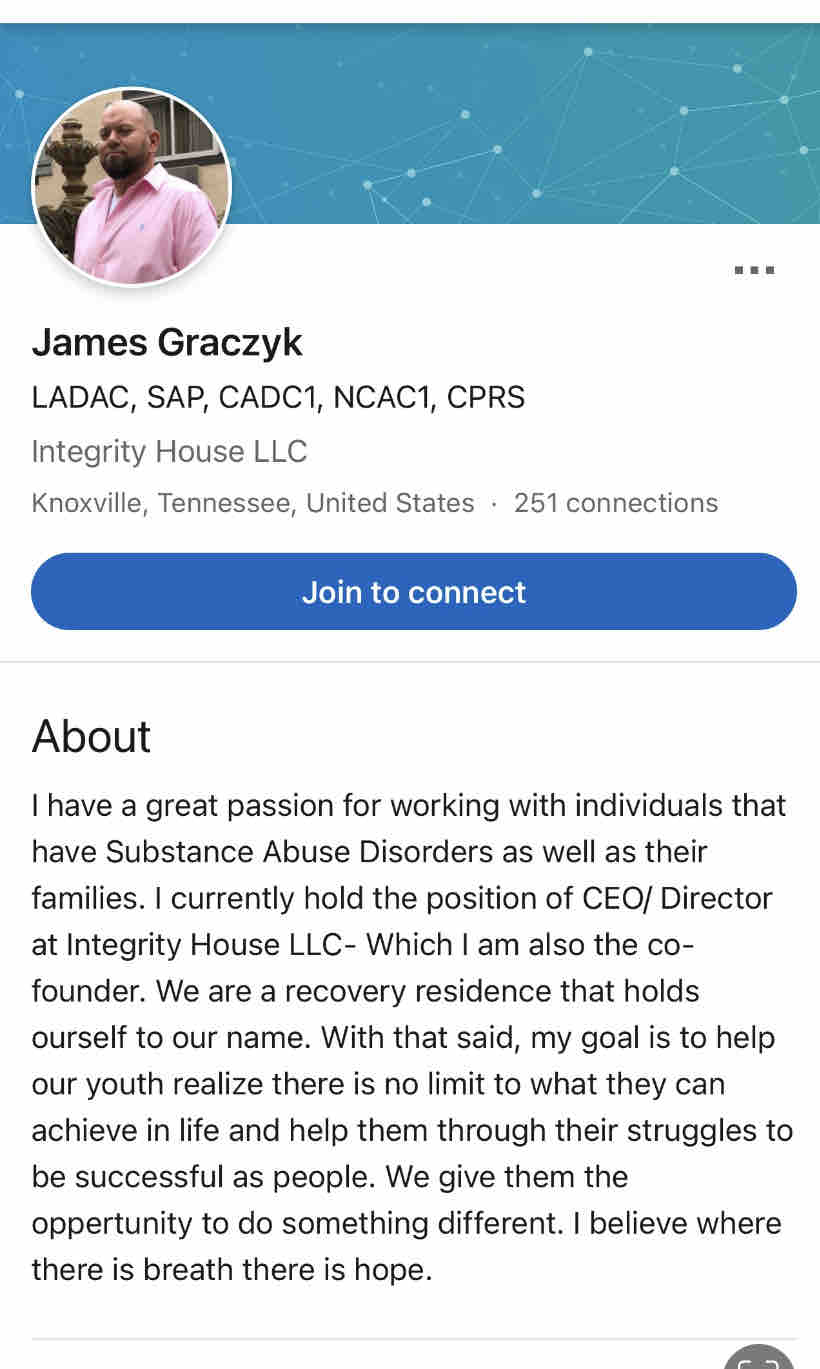This screenshot has width=820, height=1369.
Task: Click the LADAC, SAP, CADC1 credentials headline
Action: [x=278, y=397]
